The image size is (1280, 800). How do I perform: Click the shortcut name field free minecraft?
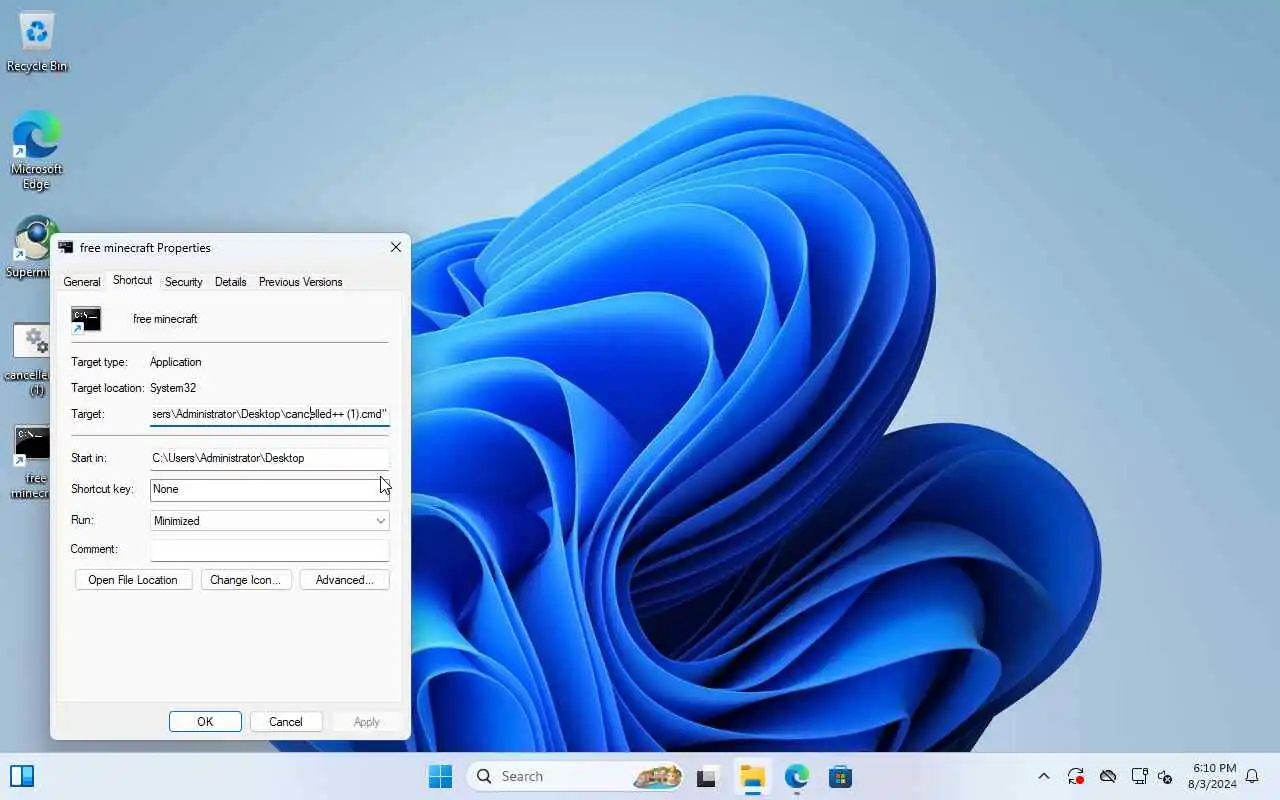click(165, 319)
